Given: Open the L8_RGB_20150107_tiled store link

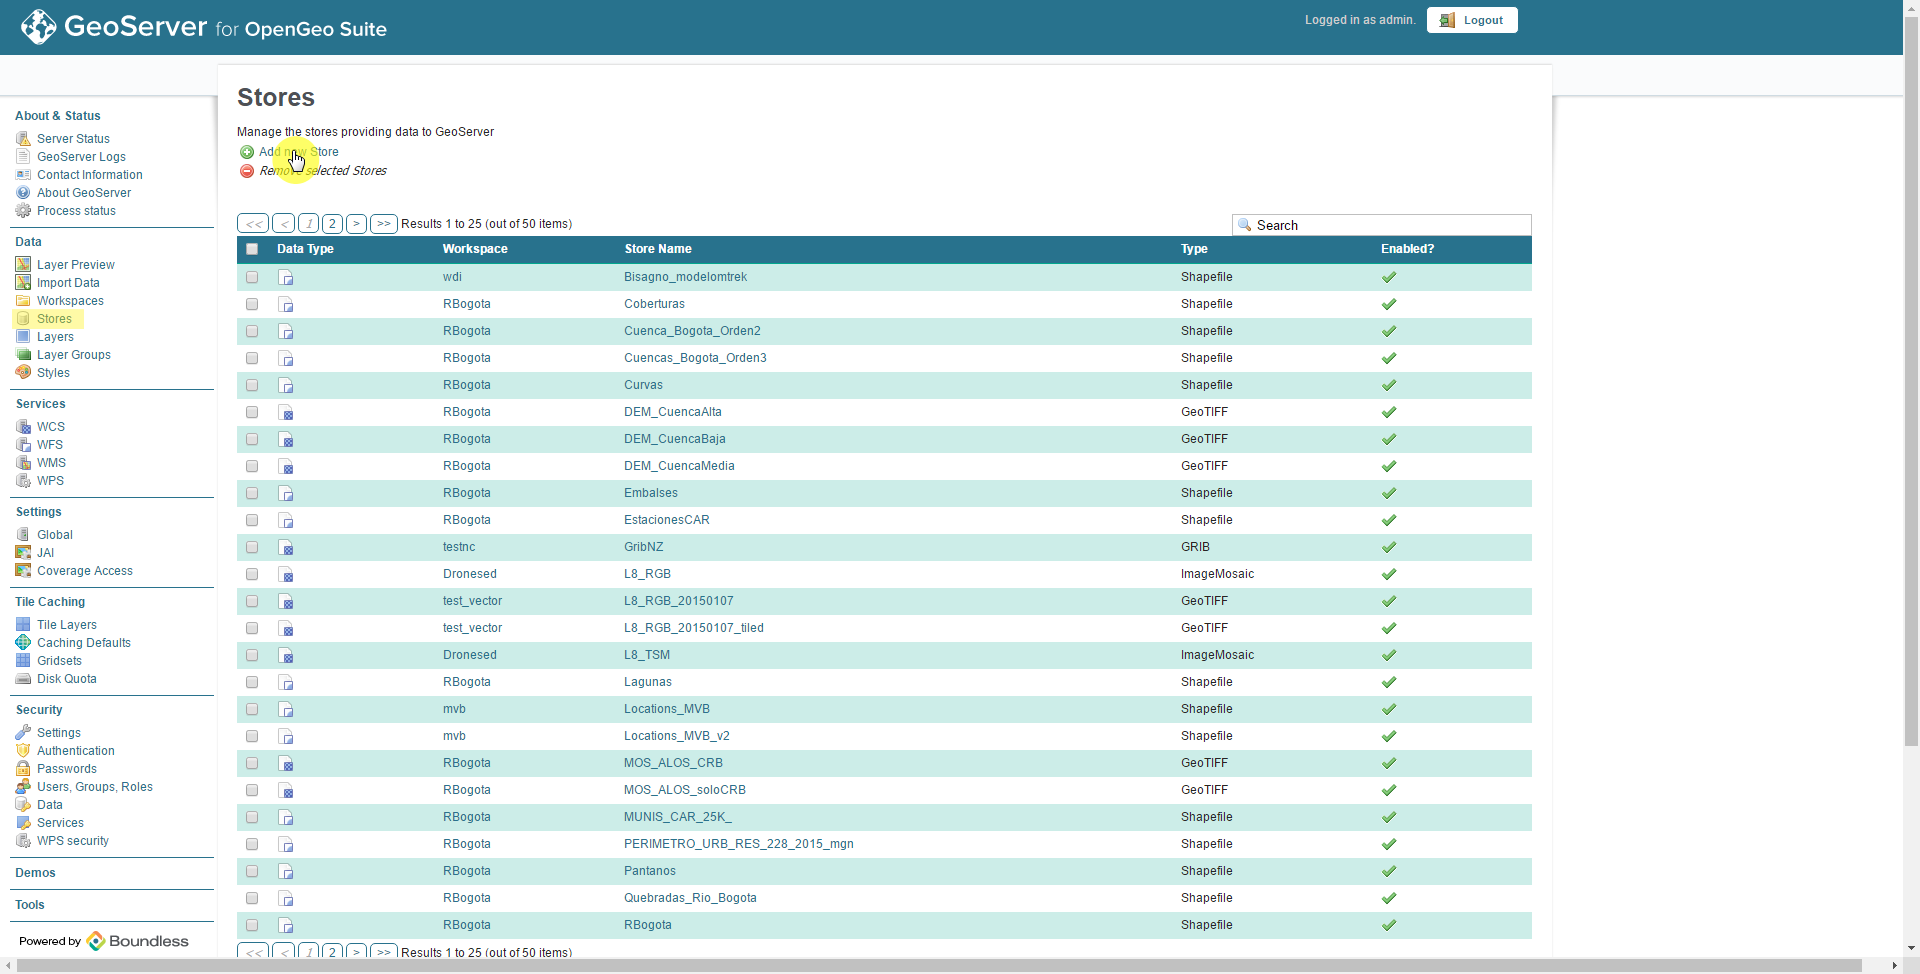Looking at the screenshot, I should (694, 628).
